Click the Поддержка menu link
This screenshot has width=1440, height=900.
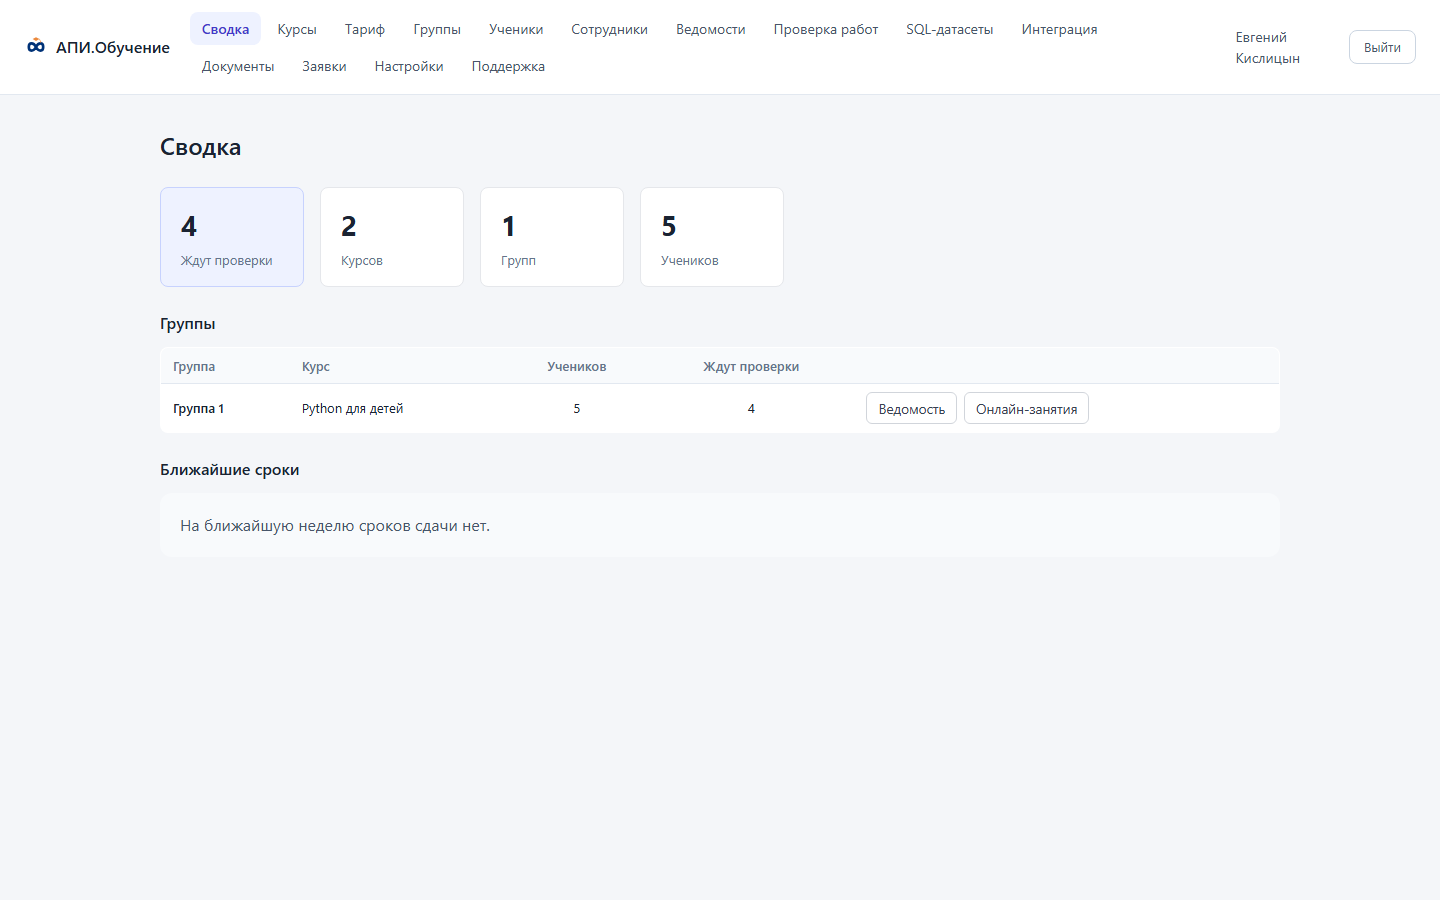pos(508,66)
